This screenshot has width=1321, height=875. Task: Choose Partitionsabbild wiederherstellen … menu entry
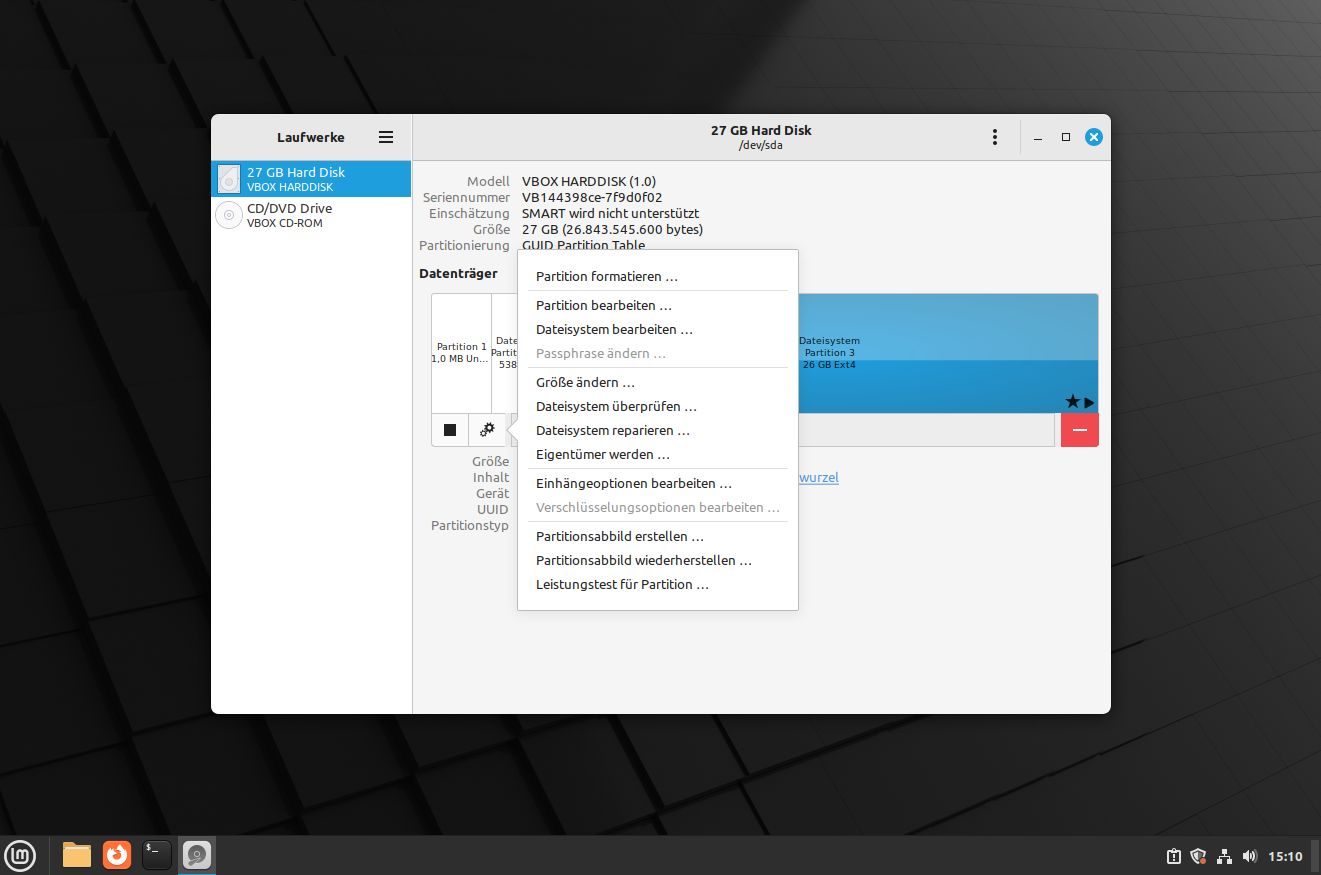point(658,560)
